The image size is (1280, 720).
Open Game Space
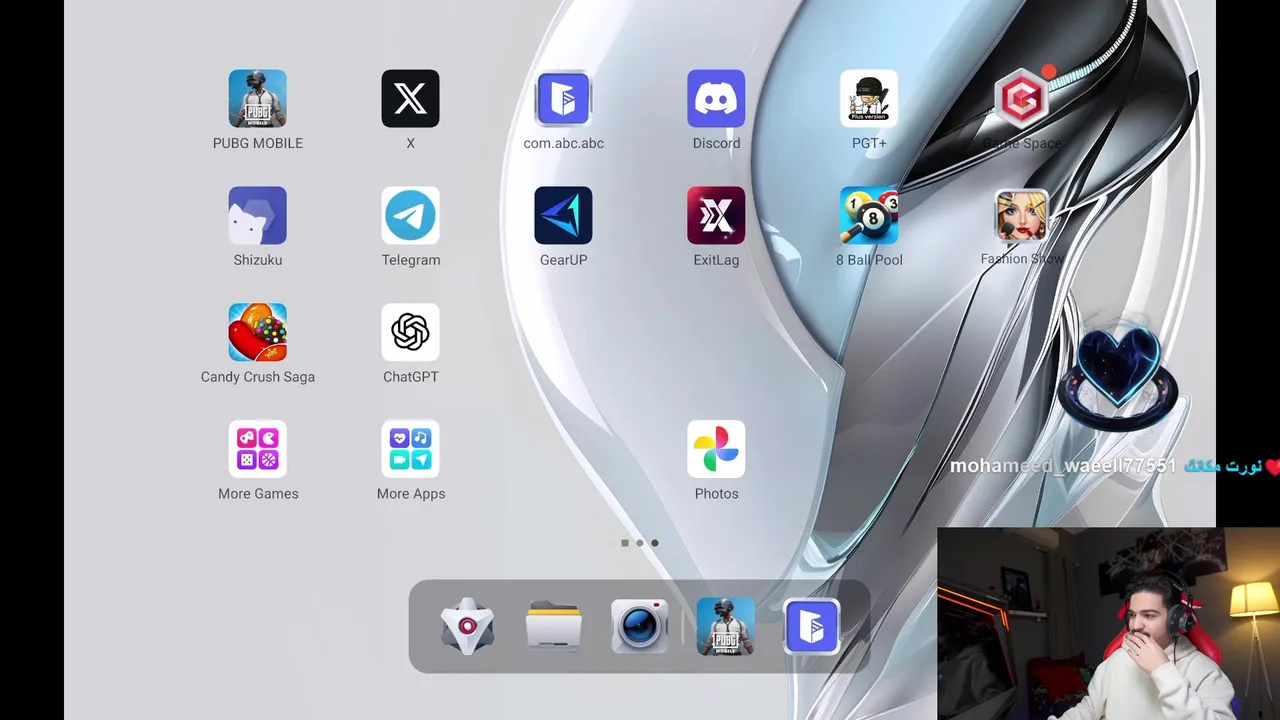click(1022, 98)
